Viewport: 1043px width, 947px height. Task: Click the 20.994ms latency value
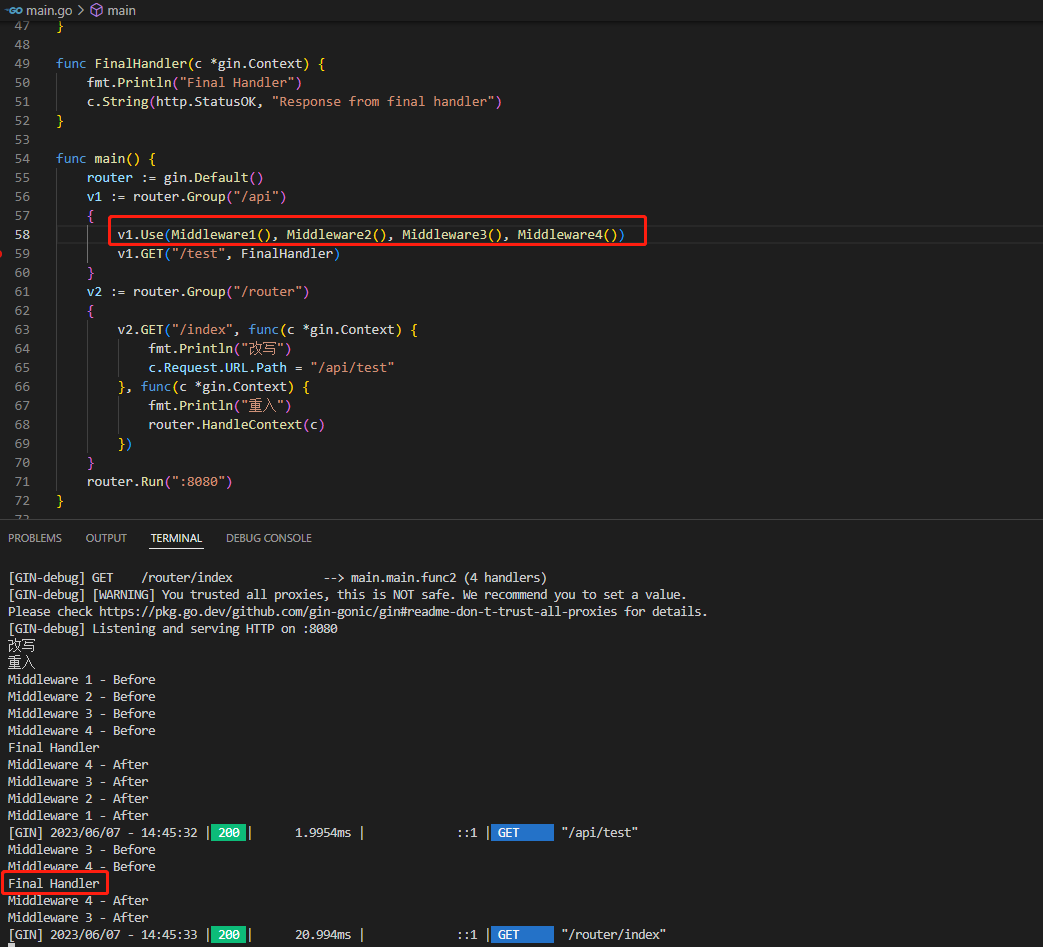tap(323, 934)
